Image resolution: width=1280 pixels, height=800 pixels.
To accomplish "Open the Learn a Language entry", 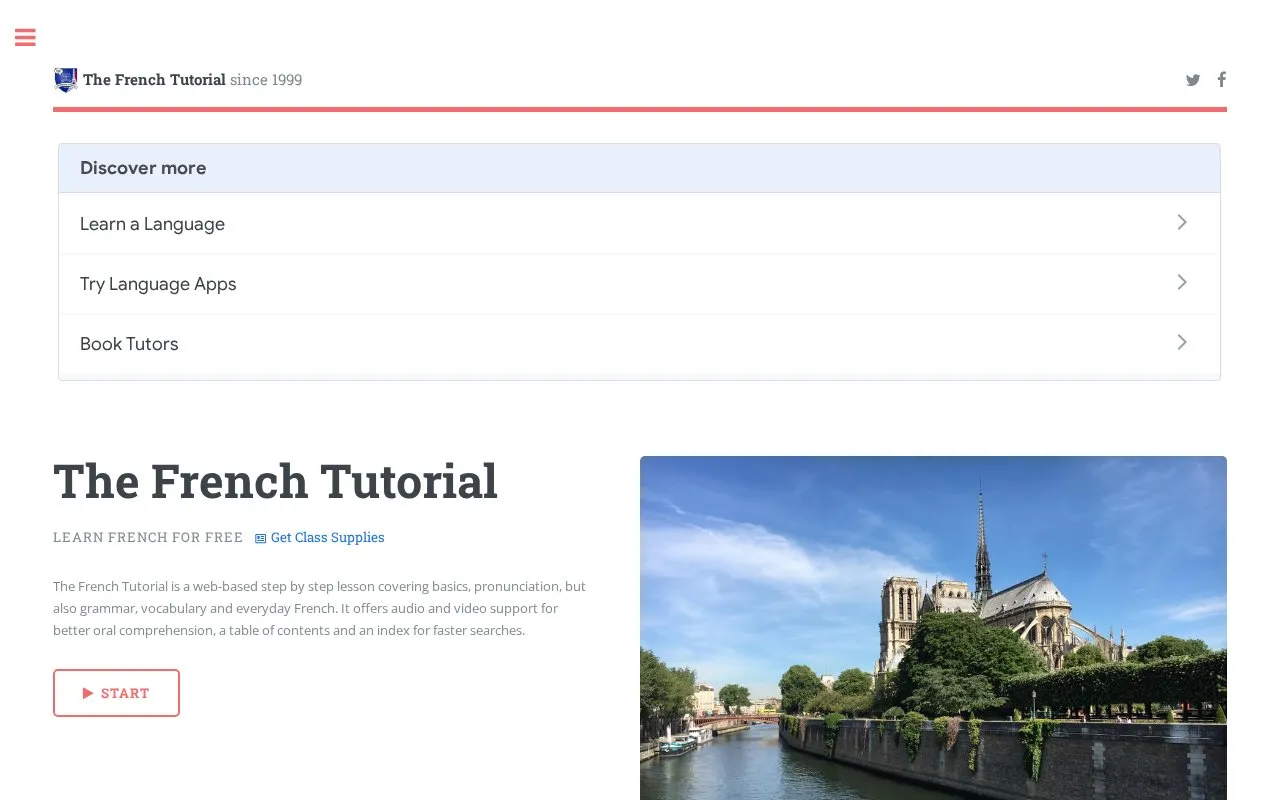I will click(639, 224).
